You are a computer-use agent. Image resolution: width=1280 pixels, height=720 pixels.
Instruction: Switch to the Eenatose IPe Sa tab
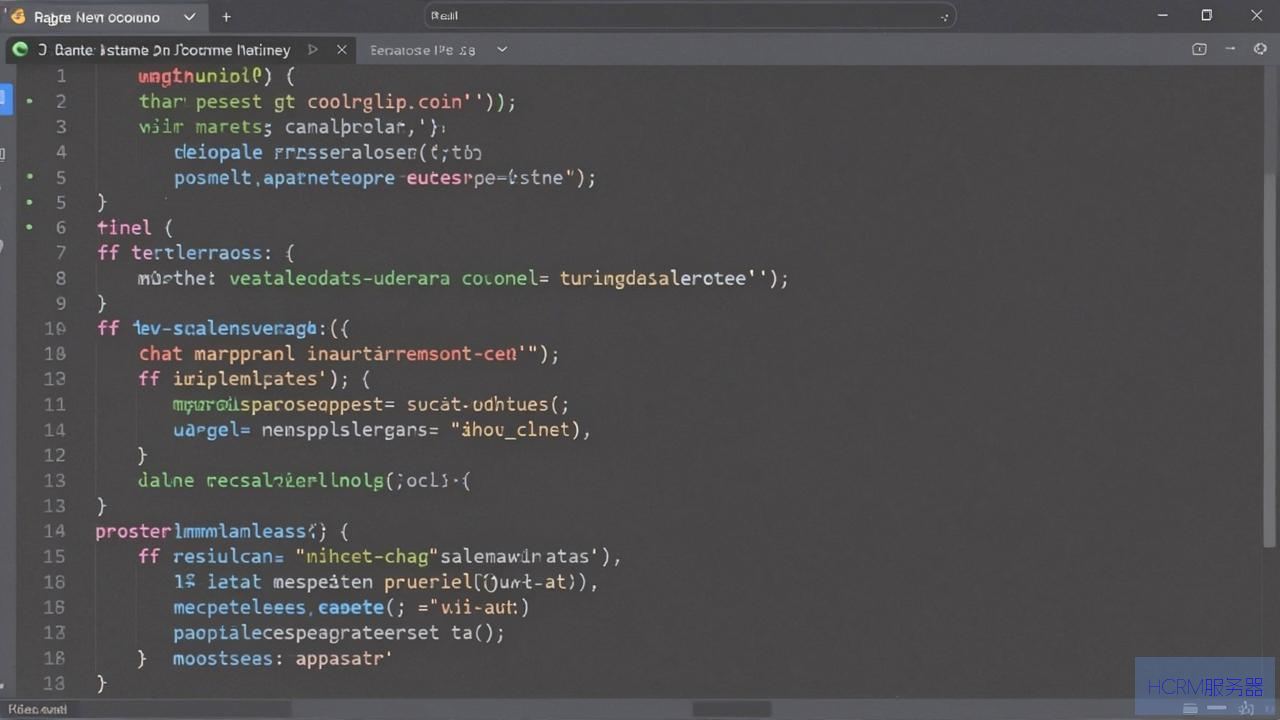(x=423, y=50)
